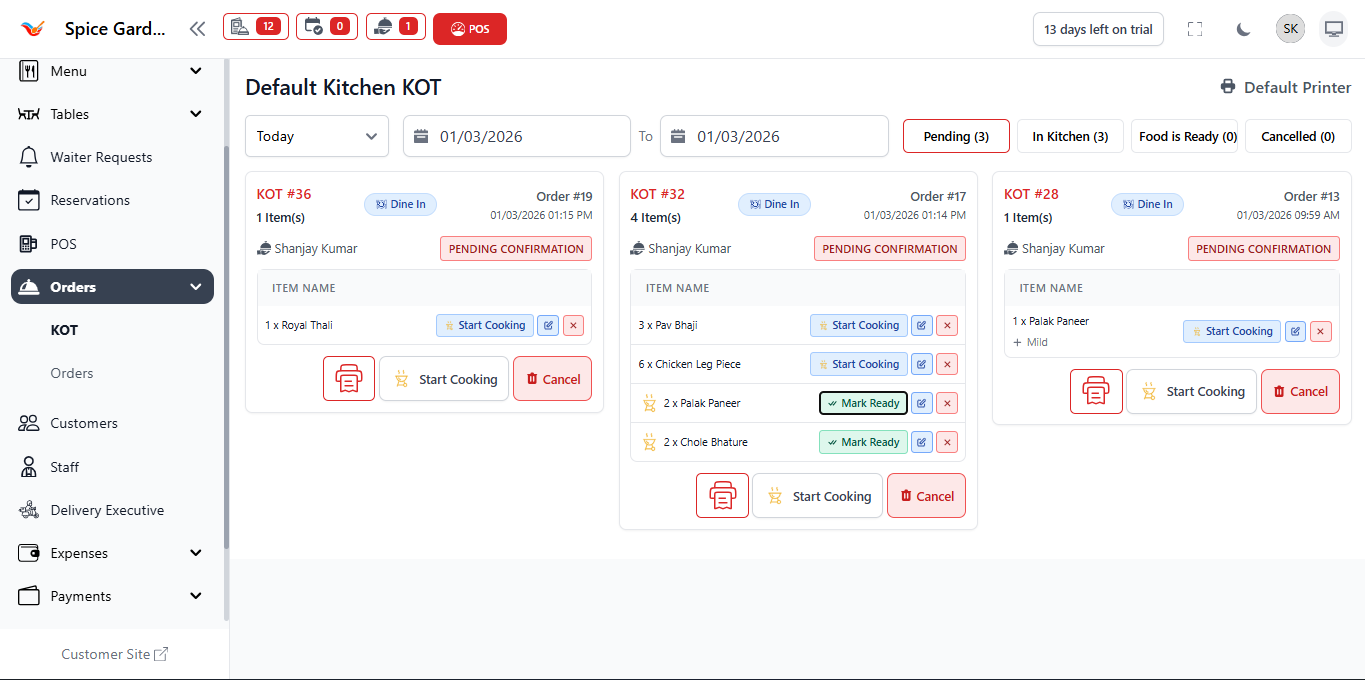Remove Pav Bhaji using the red x icon

pyautogui.click(x=946, y=325)
